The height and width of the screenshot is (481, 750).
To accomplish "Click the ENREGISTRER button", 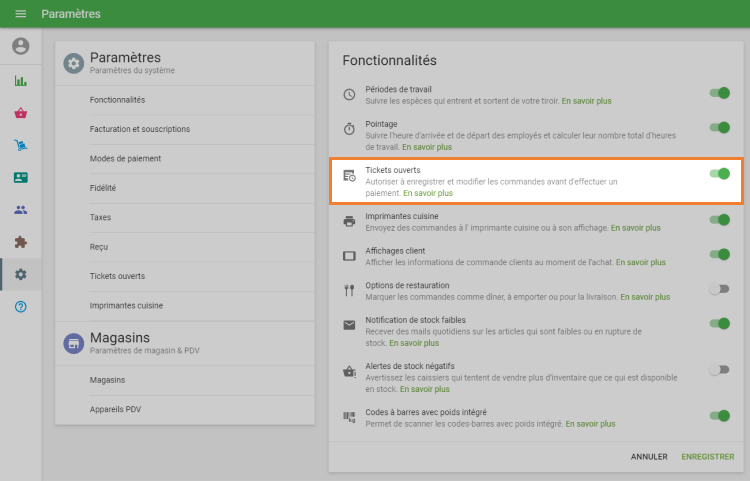I will [707, 457].
